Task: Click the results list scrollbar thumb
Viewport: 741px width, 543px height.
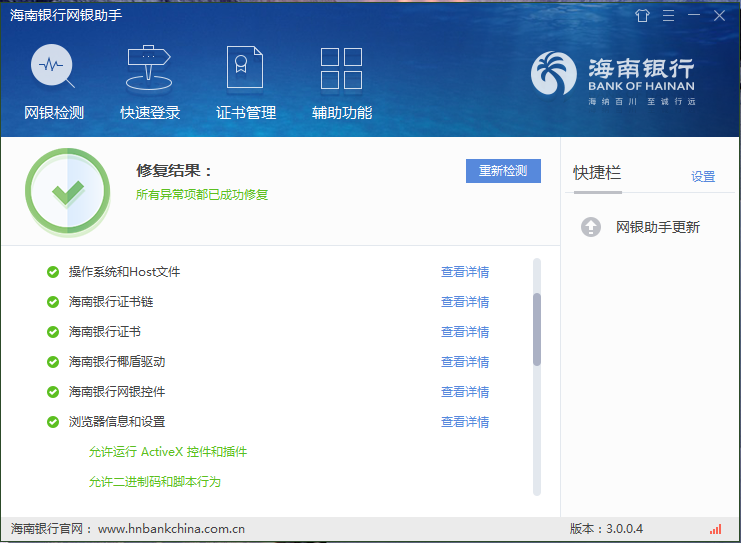Action: coord(537,329)
